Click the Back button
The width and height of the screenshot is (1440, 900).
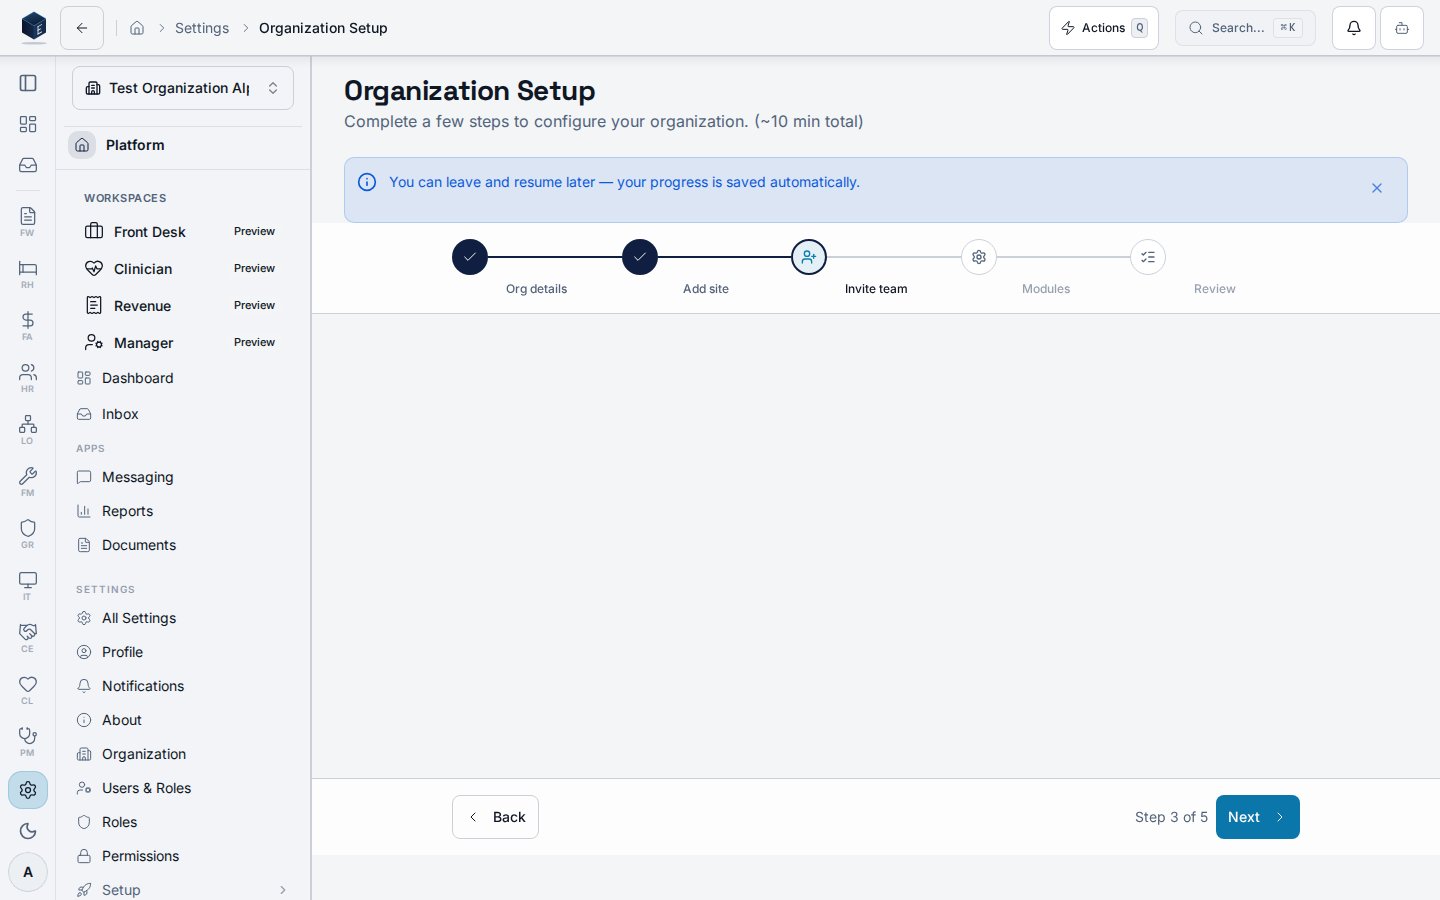click(495, 817)
